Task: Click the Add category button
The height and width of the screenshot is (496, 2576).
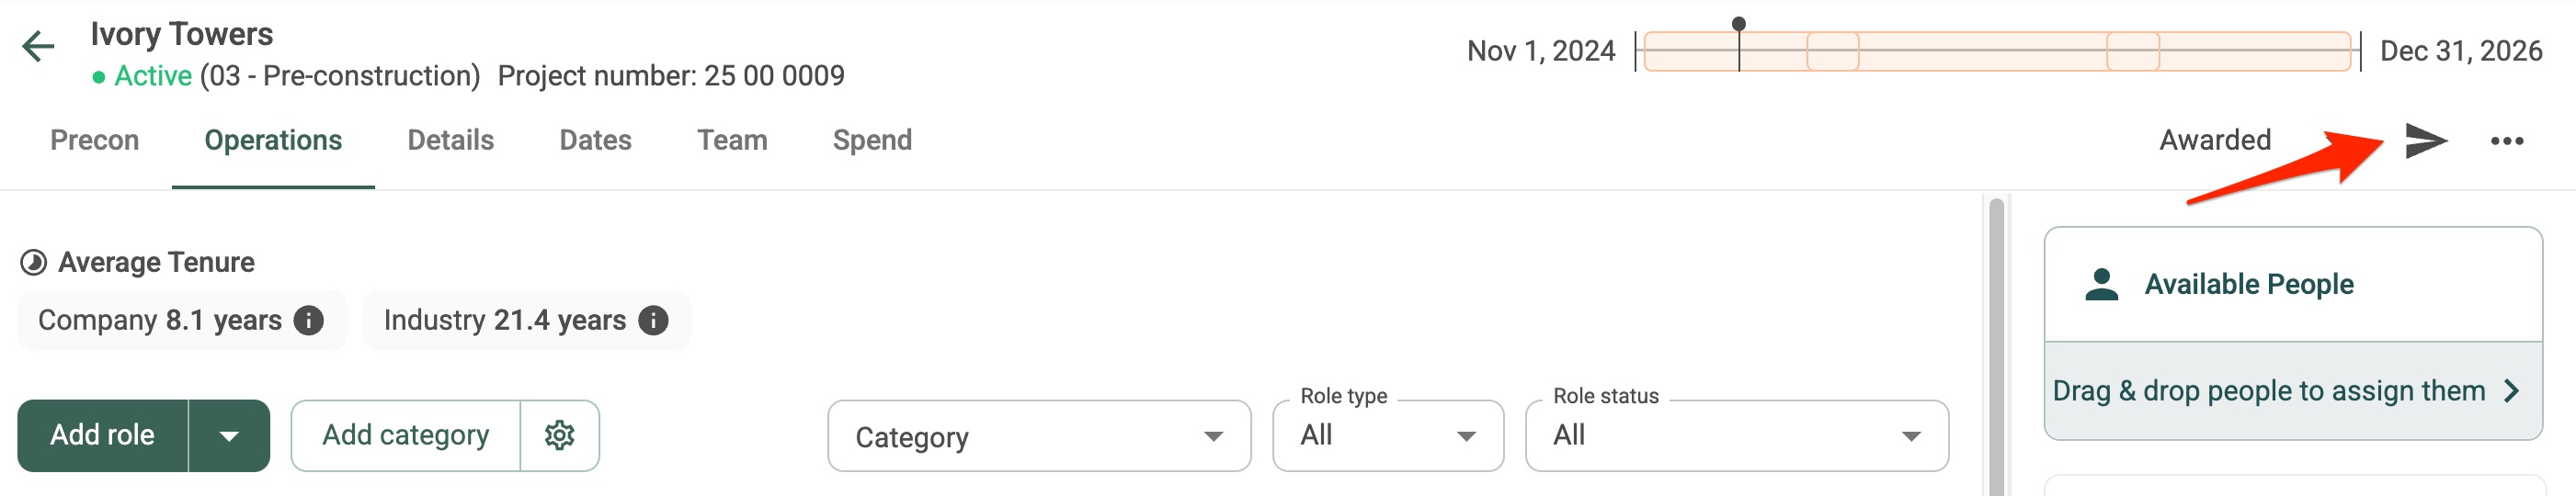Action: point(406,436)
